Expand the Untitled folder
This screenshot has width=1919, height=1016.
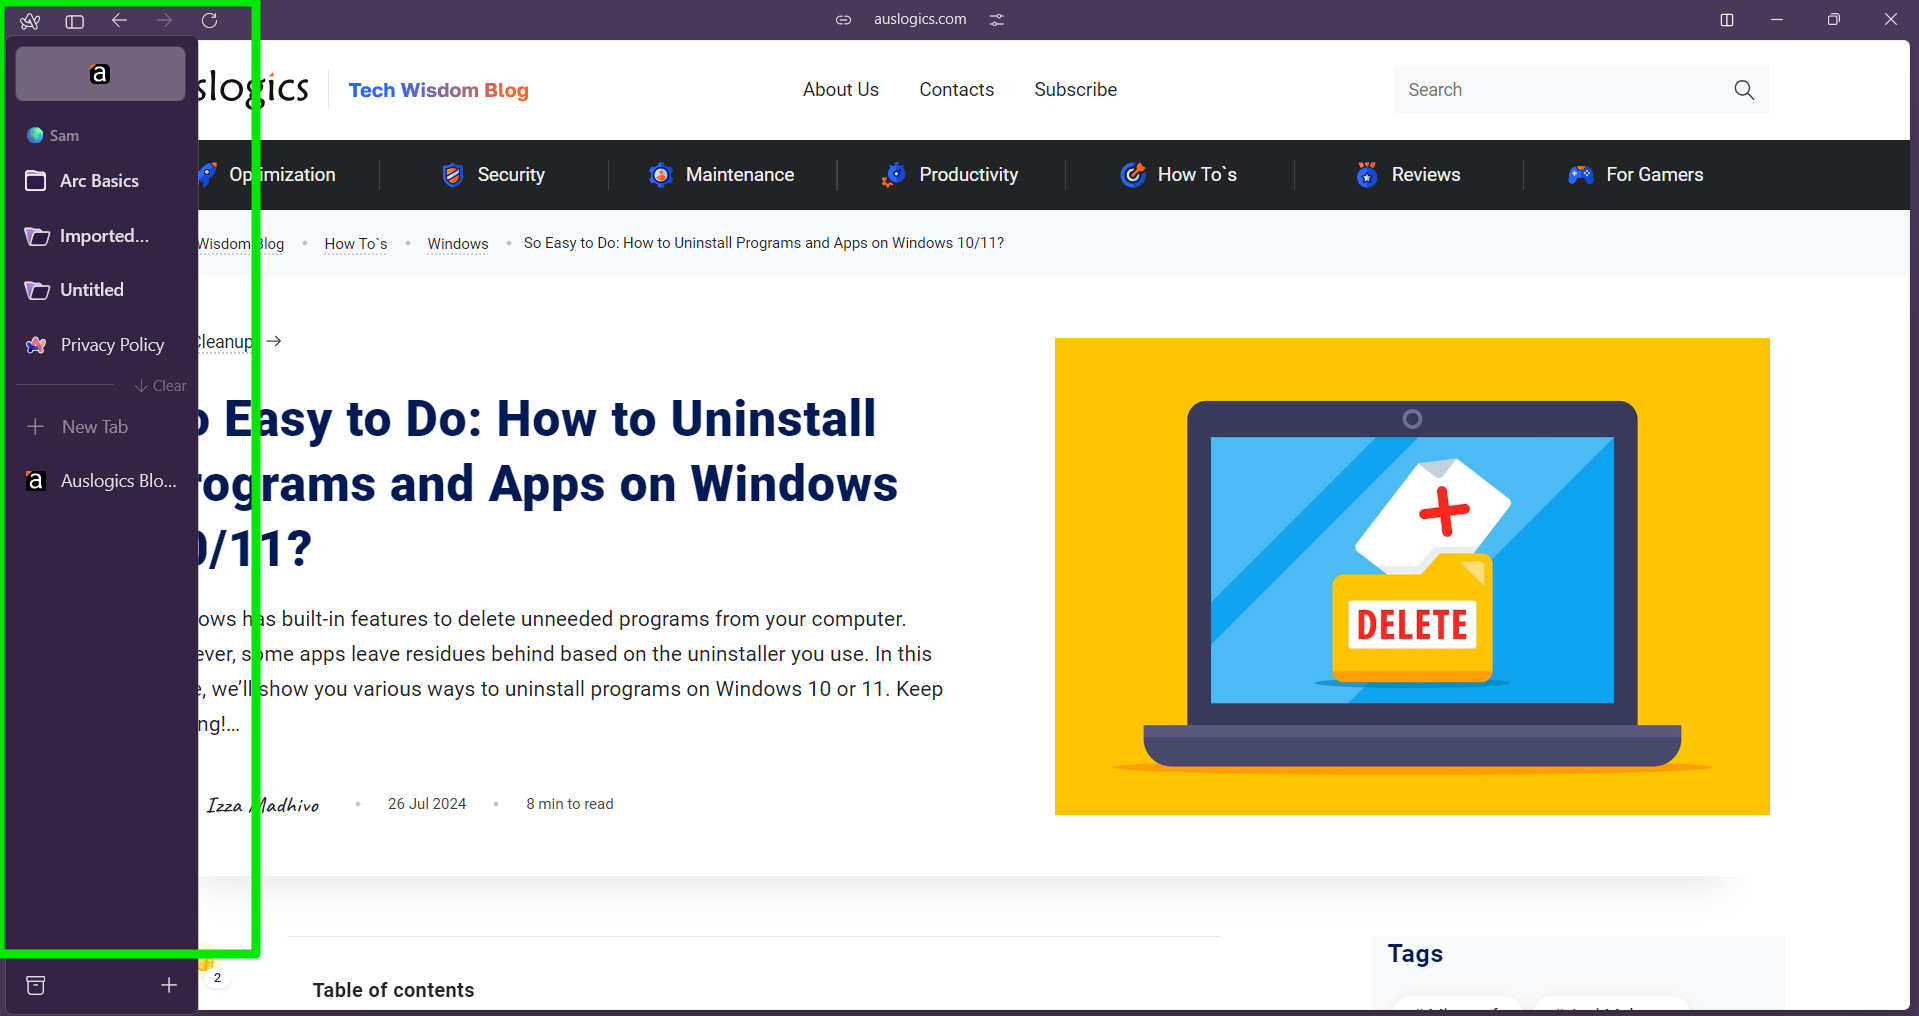pos(100,290)
